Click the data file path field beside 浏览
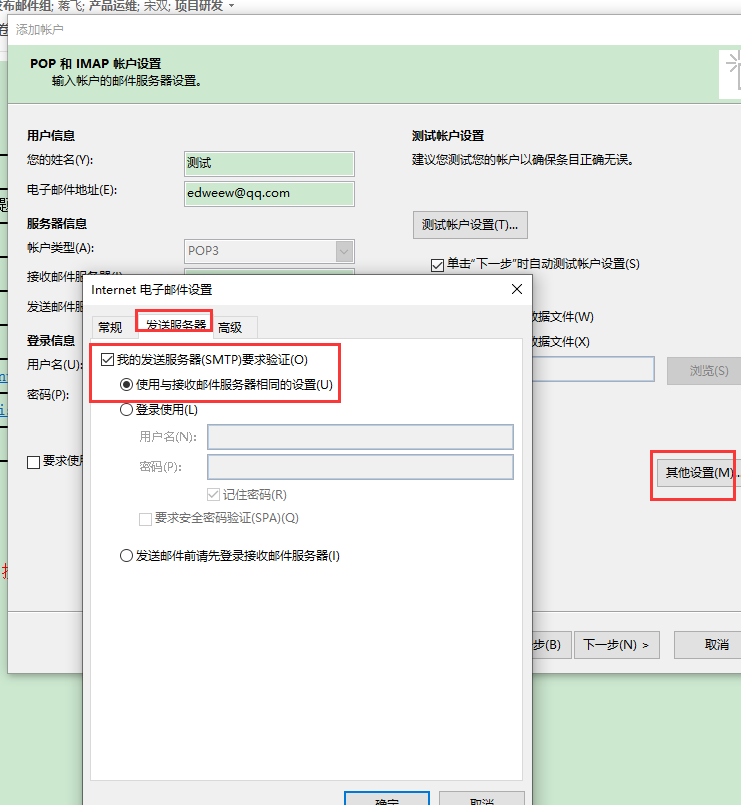The height and width of the screenshot is (805, 741). tap(593, 369)
